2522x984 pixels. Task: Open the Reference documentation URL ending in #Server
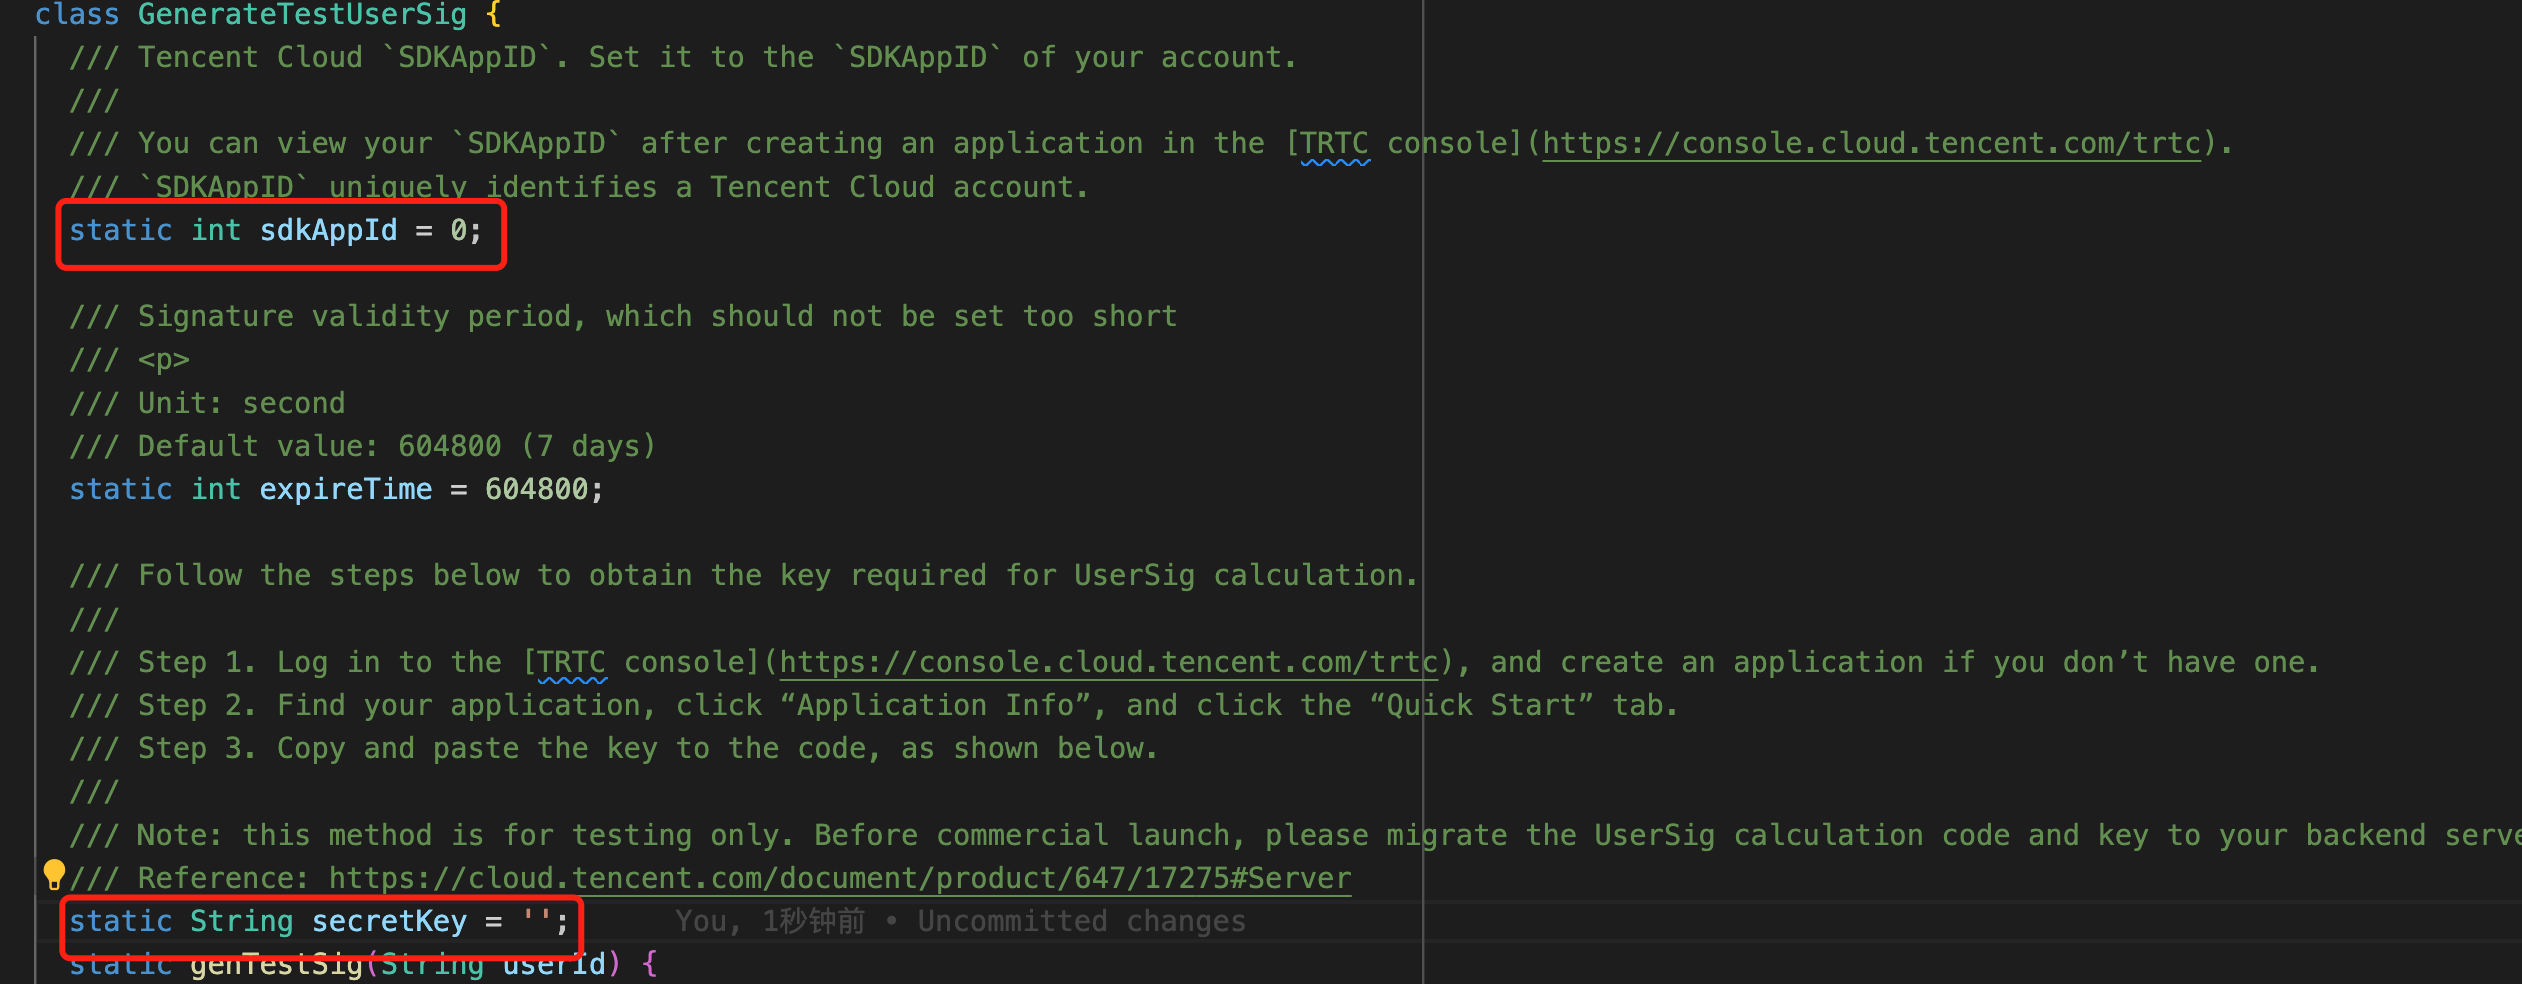(x=839, y=879)
